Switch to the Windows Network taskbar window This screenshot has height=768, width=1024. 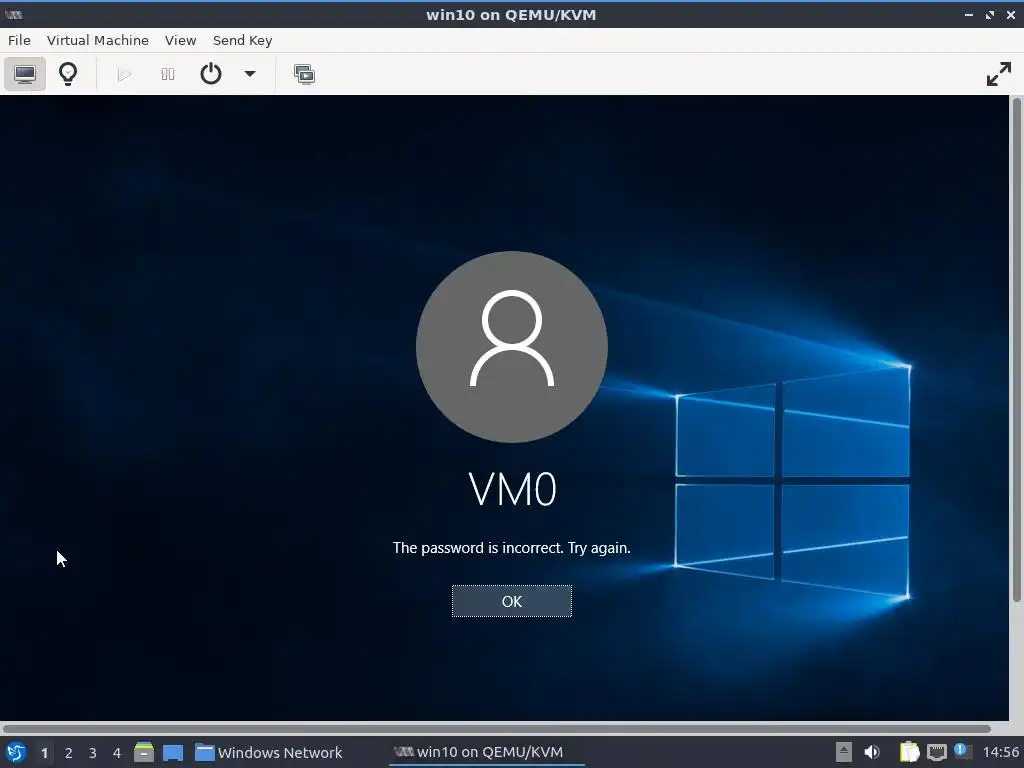pyautogui.click(x=268, y=752)
